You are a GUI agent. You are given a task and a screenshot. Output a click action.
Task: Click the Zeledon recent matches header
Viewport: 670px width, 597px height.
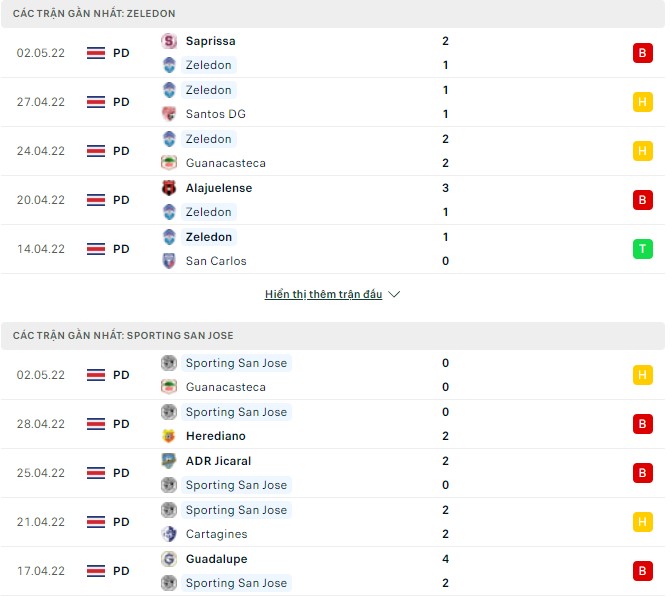point(95,13)
